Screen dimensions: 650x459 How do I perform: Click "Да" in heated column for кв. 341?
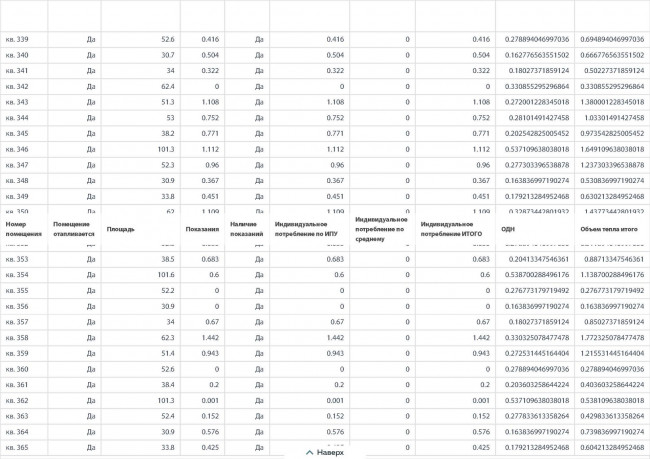pyautogui.click(x=91, y=70)
